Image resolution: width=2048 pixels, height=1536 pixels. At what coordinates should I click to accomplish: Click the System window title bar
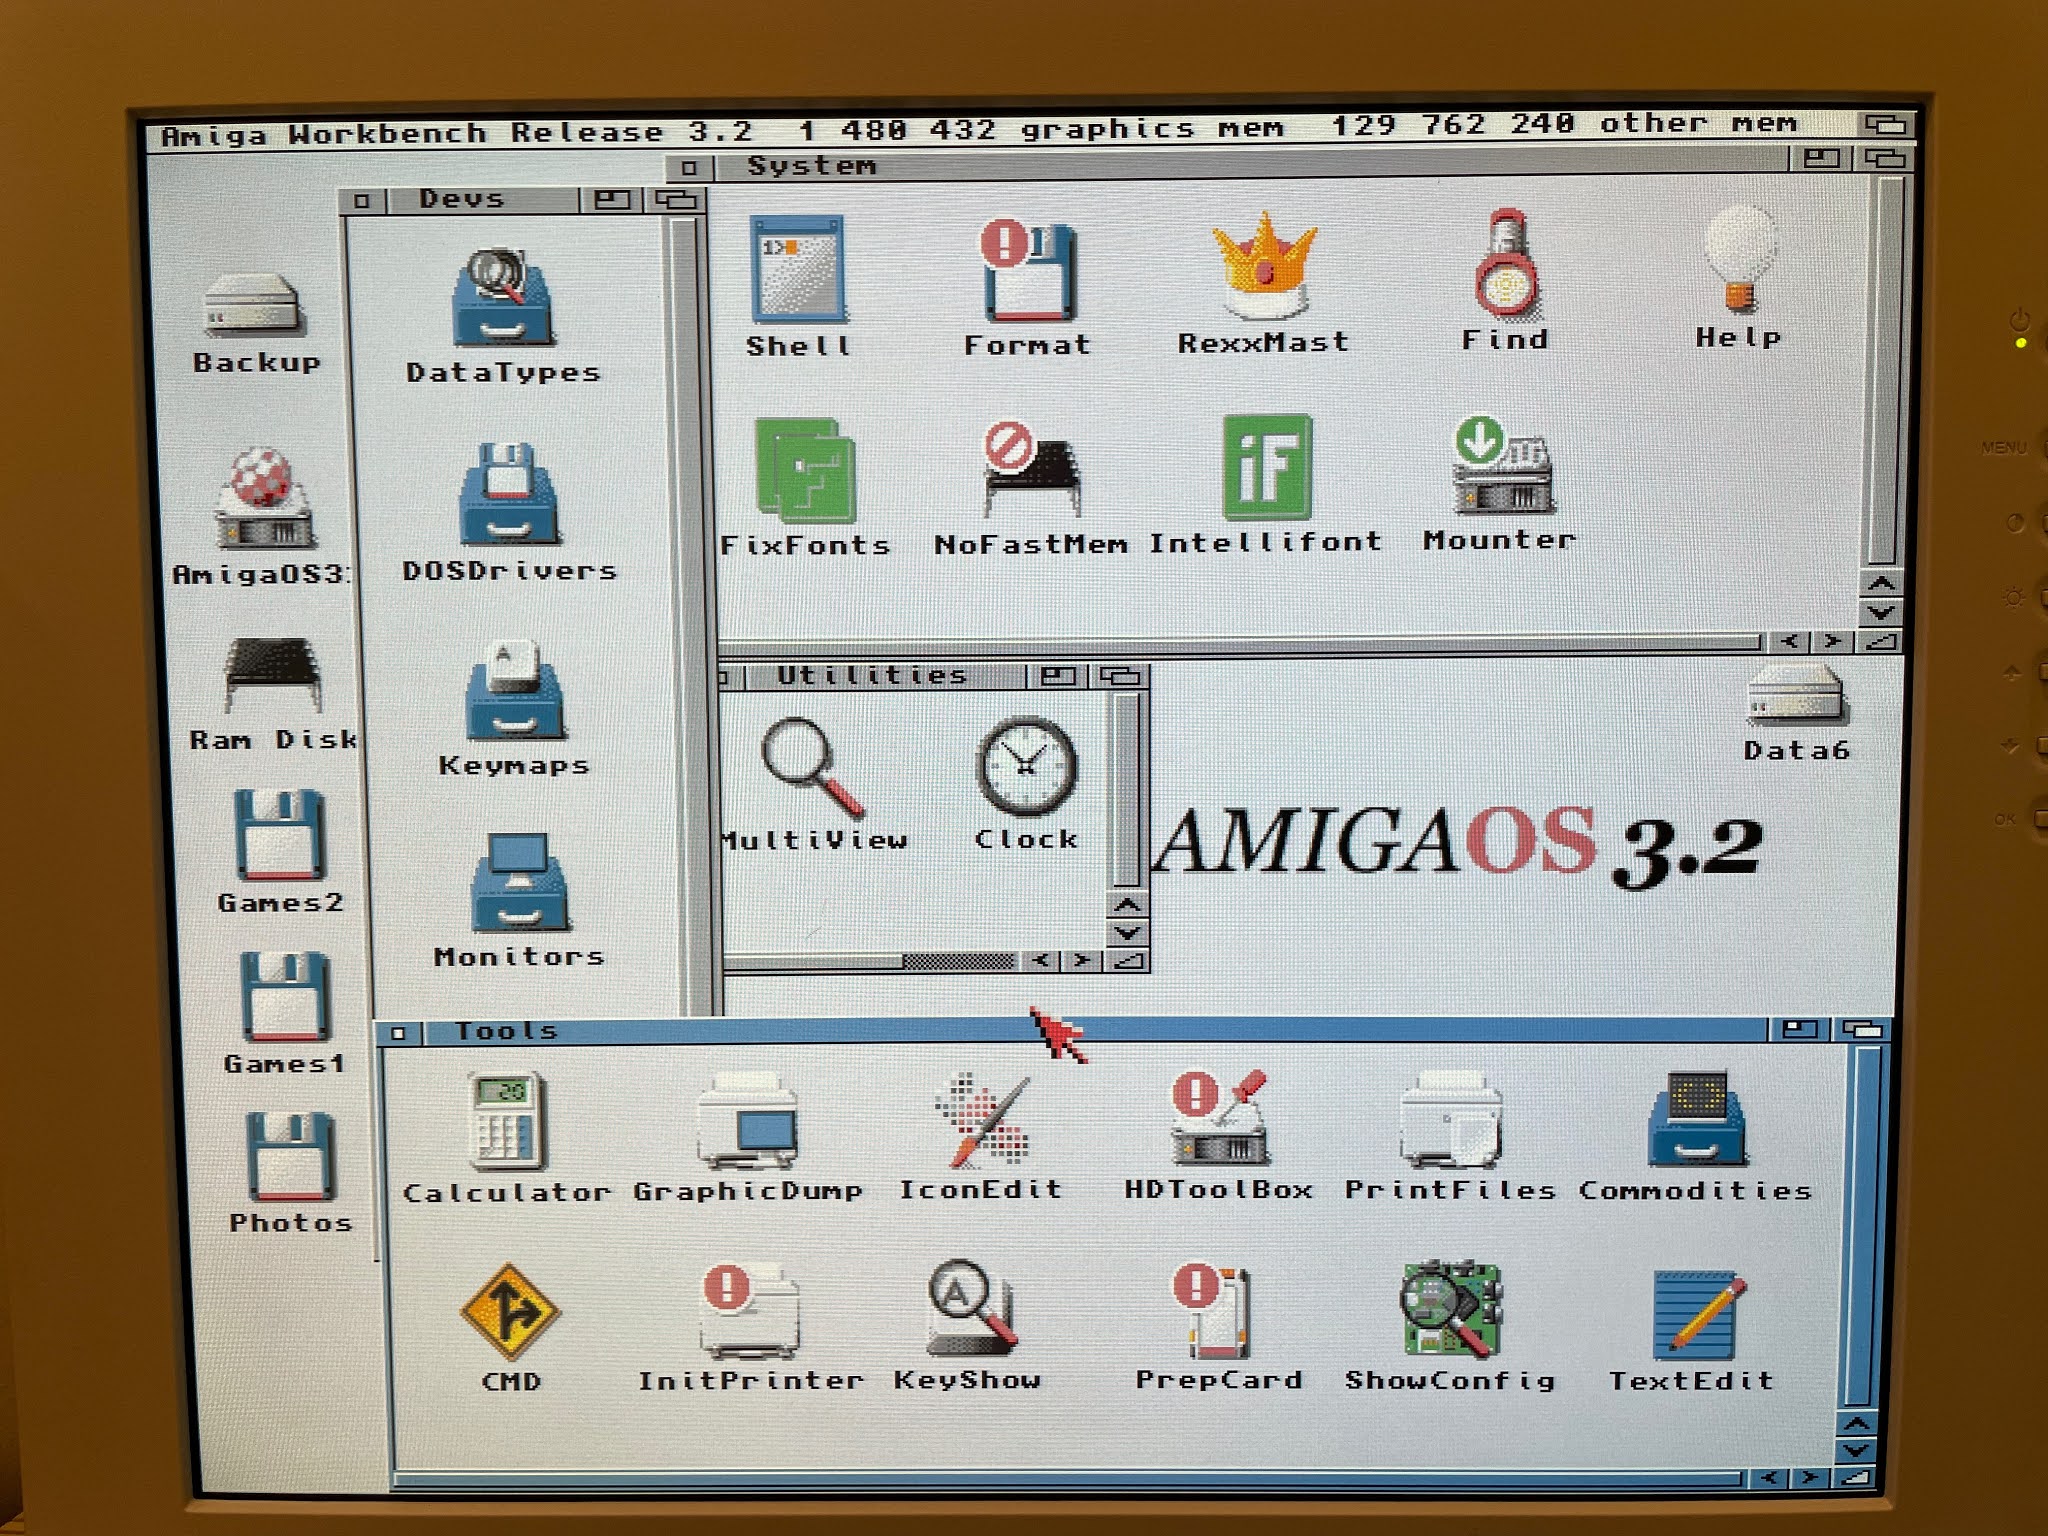[x=1250, y=162]
